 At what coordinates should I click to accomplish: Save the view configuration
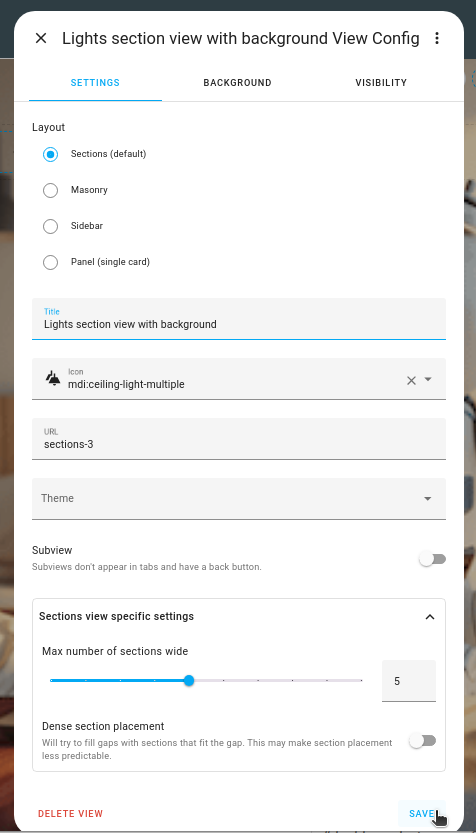tap(422, 813)
